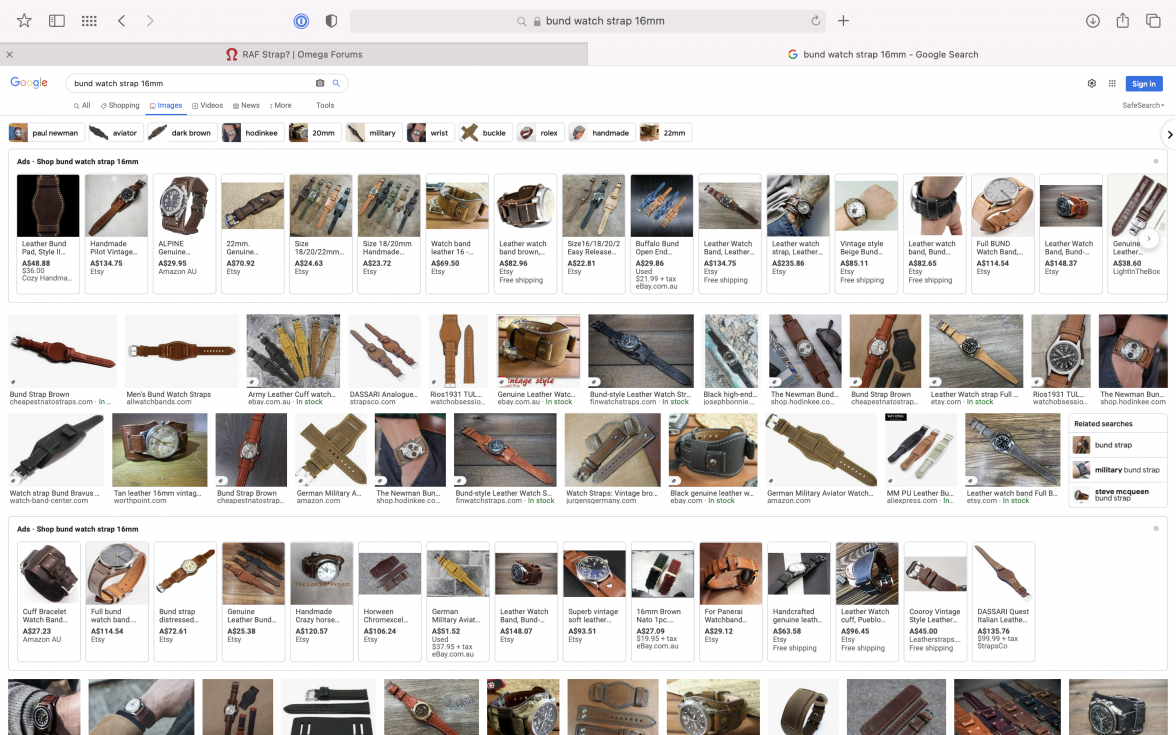Select the dark brown filter chip
Image resolution: width=1176 pixels, height=735 pixels.
181,133
